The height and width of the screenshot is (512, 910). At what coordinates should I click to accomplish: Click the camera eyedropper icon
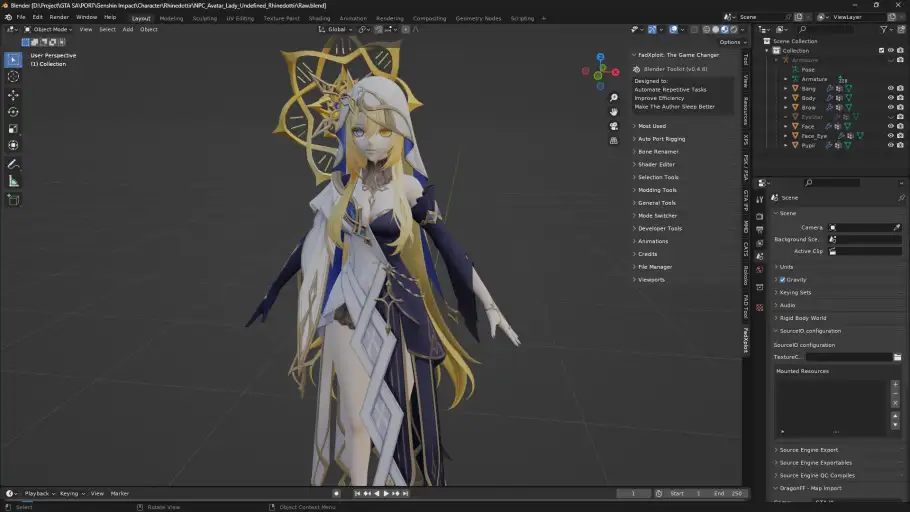(897, 228)
